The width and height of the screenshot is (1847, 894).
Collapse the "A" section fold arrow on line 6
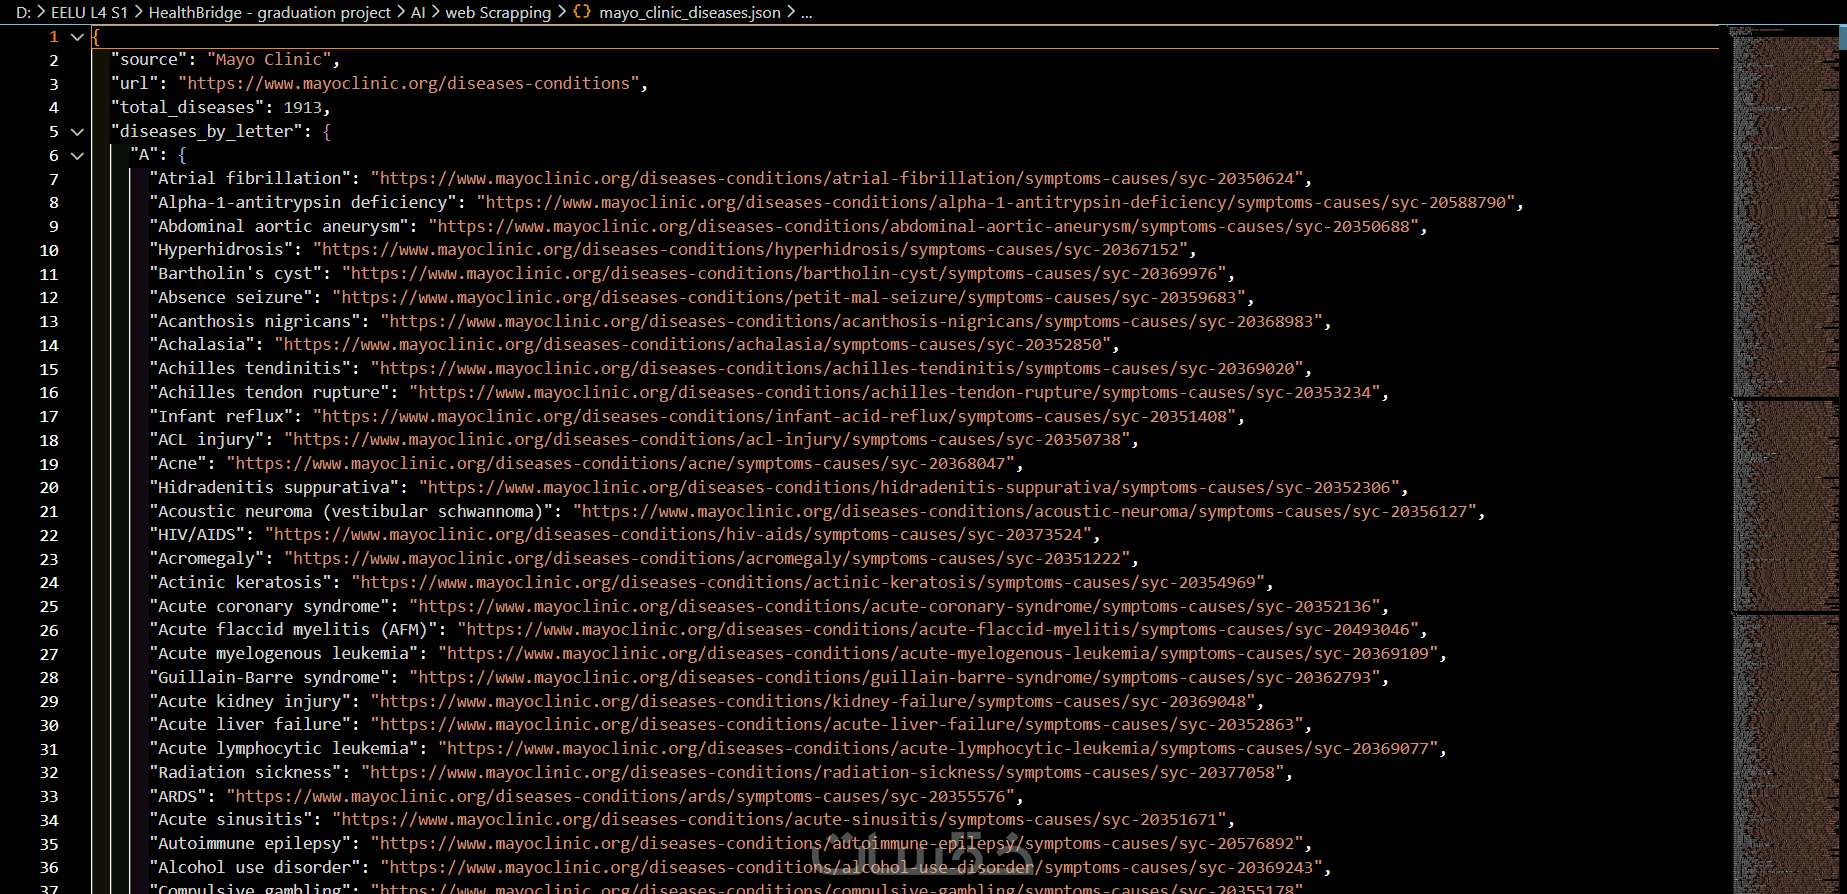(77, 156)
